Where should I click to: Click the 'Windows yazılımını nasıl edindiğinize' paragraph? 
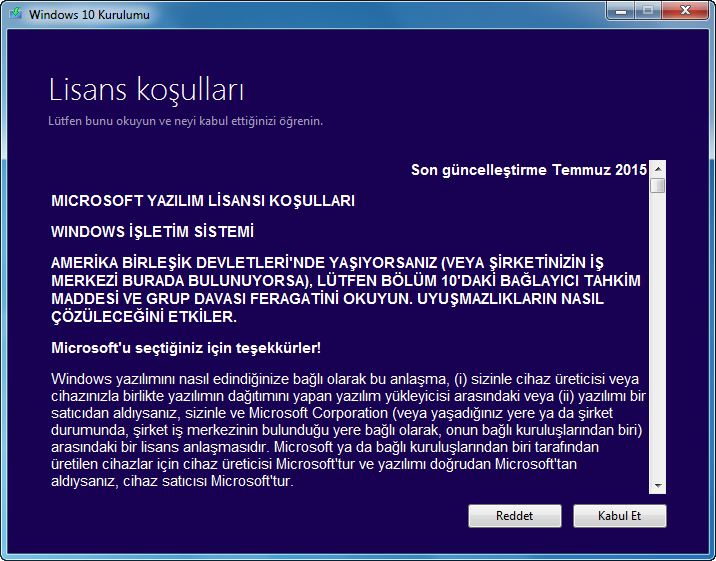point(348,430)
